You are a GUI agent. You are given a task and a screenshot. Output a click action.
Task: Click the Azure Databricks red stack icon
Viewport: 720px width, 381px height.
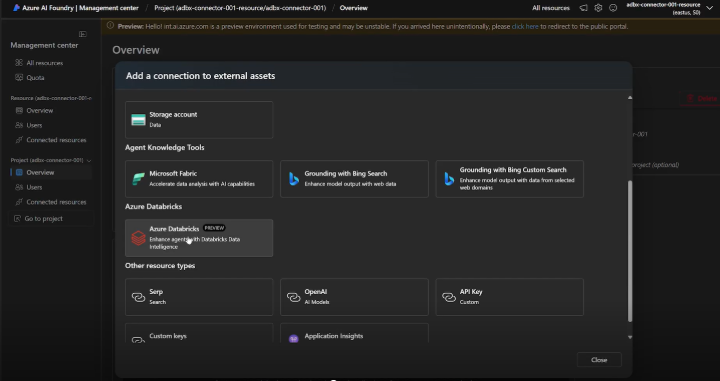tap(138, 238)
